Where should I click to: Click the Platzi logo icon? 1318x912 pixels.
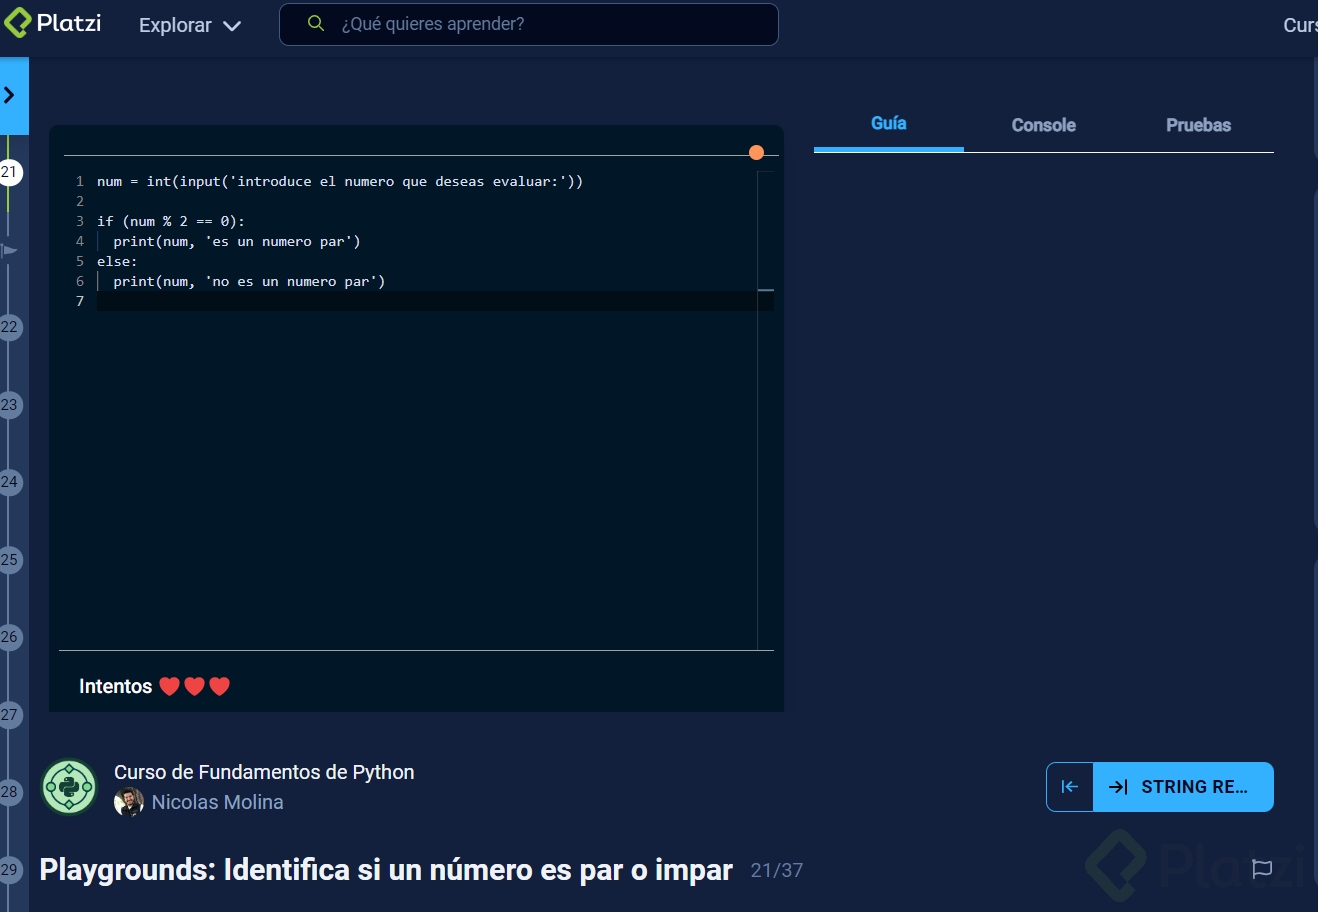pos(17,22)
